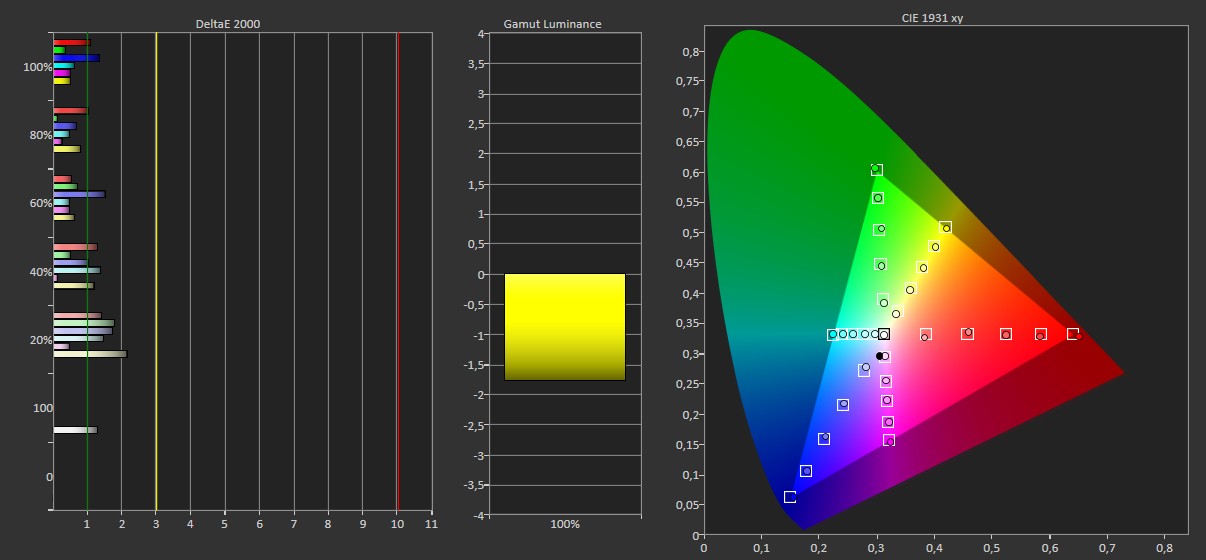Click the 100% label below the Gamut Luminance bar
The height and width of the screenshot is (560, 1206).
tap(564, 524)
